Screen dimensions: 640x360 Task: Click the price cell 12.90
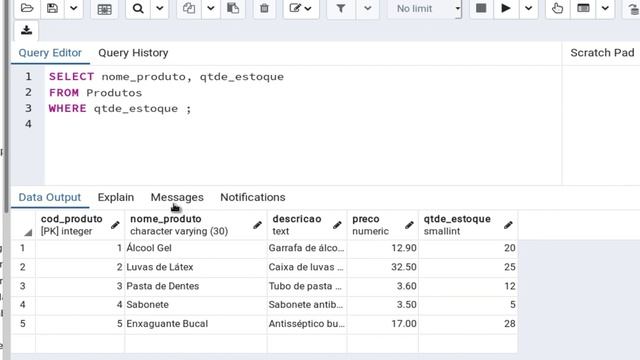pyautogui.click(x=383, y=248)
